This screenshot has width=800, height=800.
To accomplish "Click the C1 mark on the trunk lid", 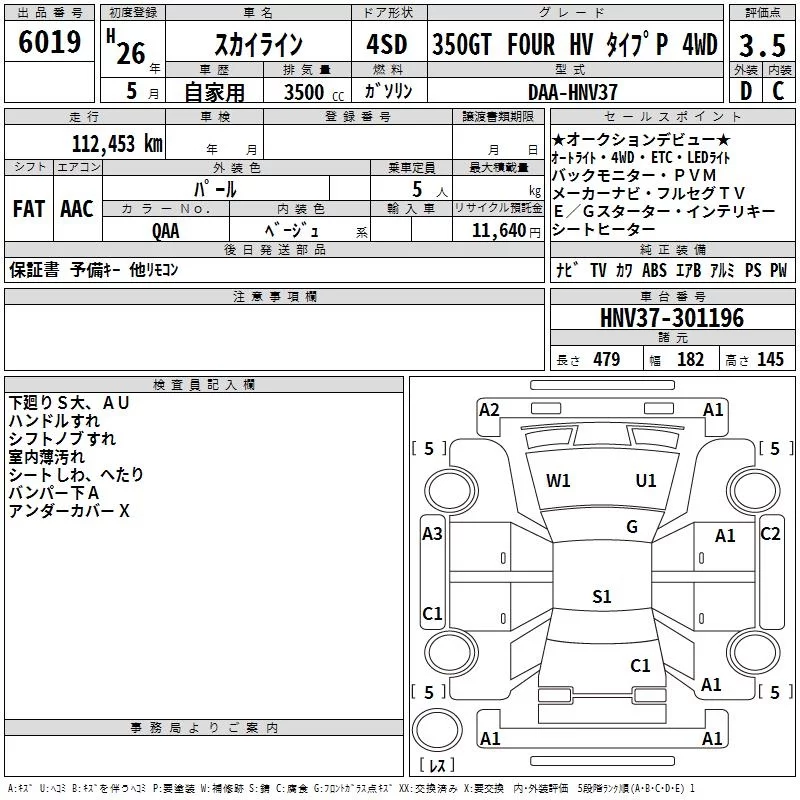I will (x=640, y=665).
